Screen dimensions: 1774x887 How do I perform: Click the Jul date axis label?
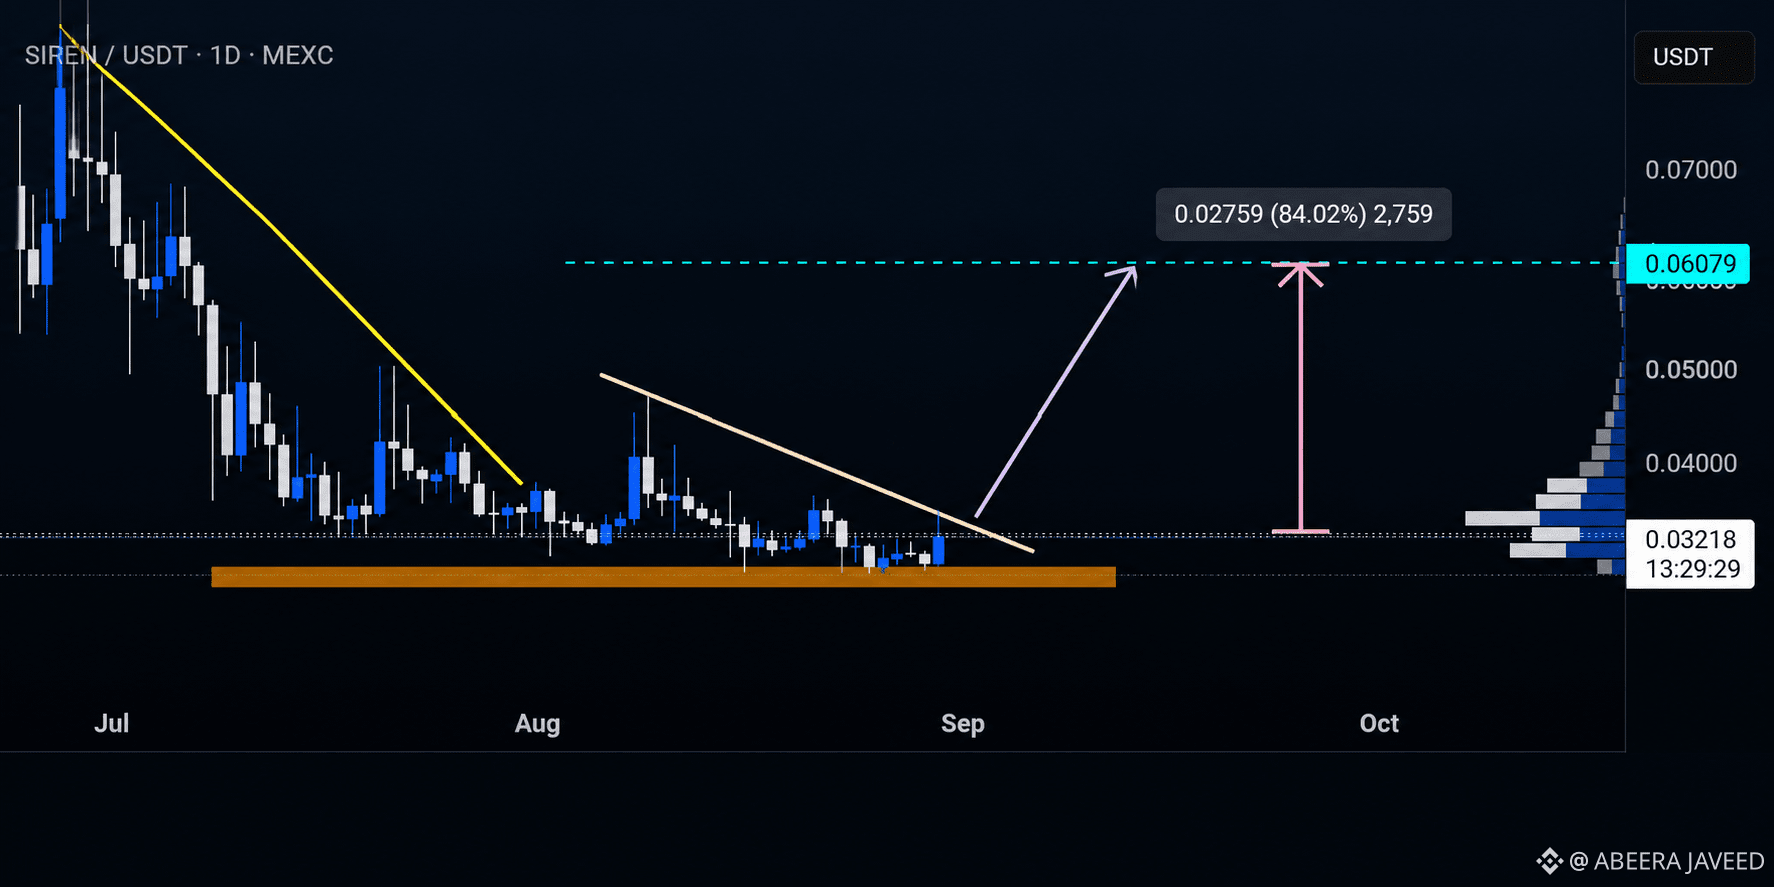[111, 723]
